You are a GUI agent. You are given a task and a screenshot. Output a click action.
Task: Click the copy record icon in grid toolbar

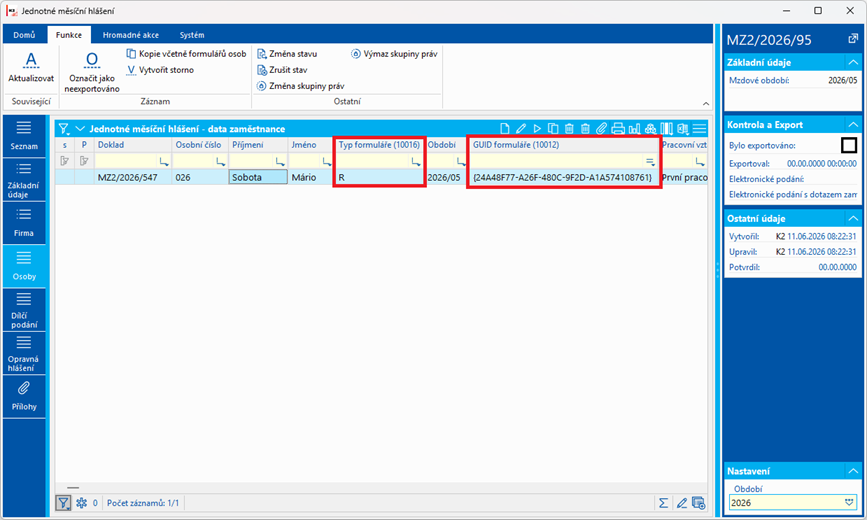(553, 129)
